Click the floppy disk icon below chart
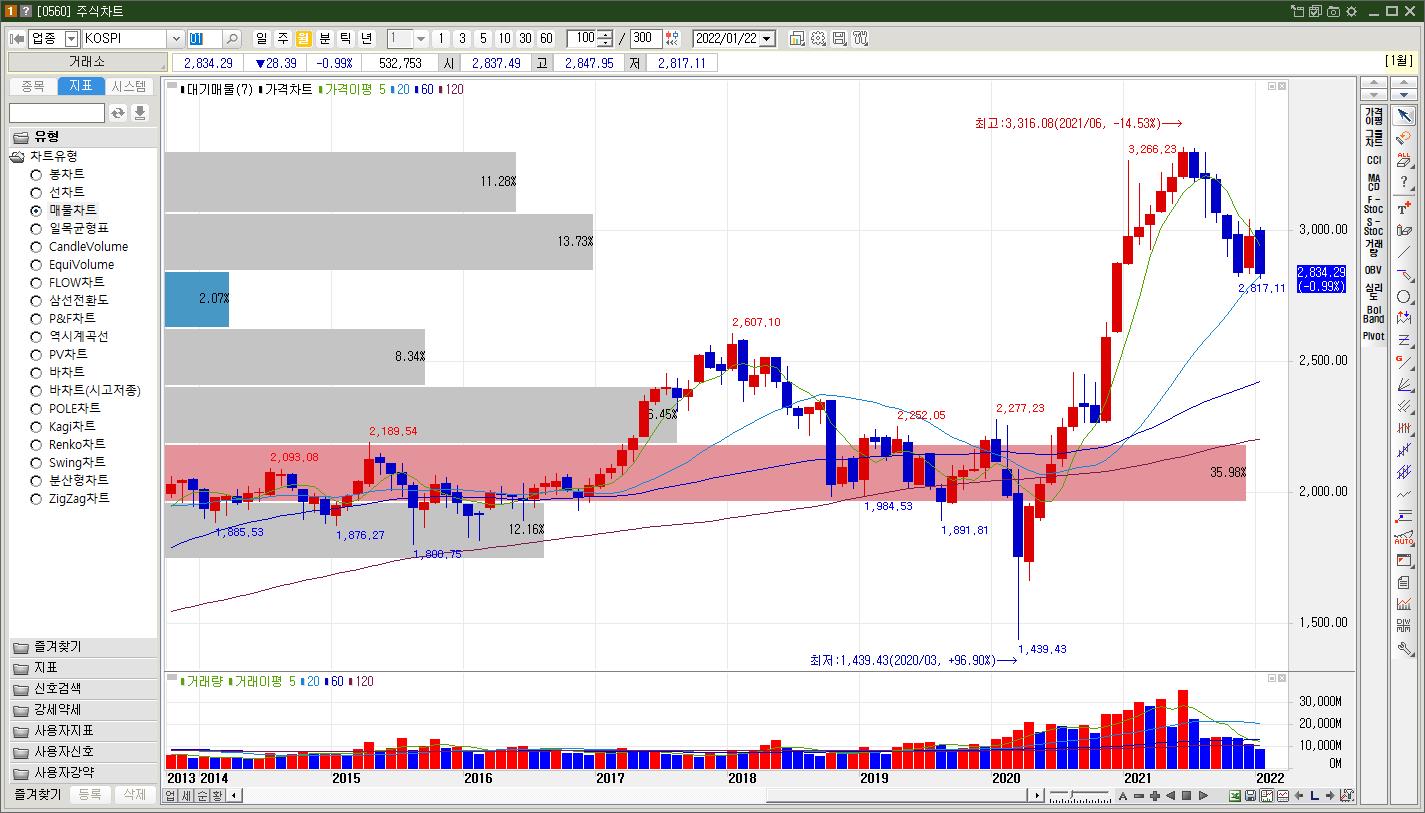The height and width of the screenshot is (813, 1425). click(1251, 796)
